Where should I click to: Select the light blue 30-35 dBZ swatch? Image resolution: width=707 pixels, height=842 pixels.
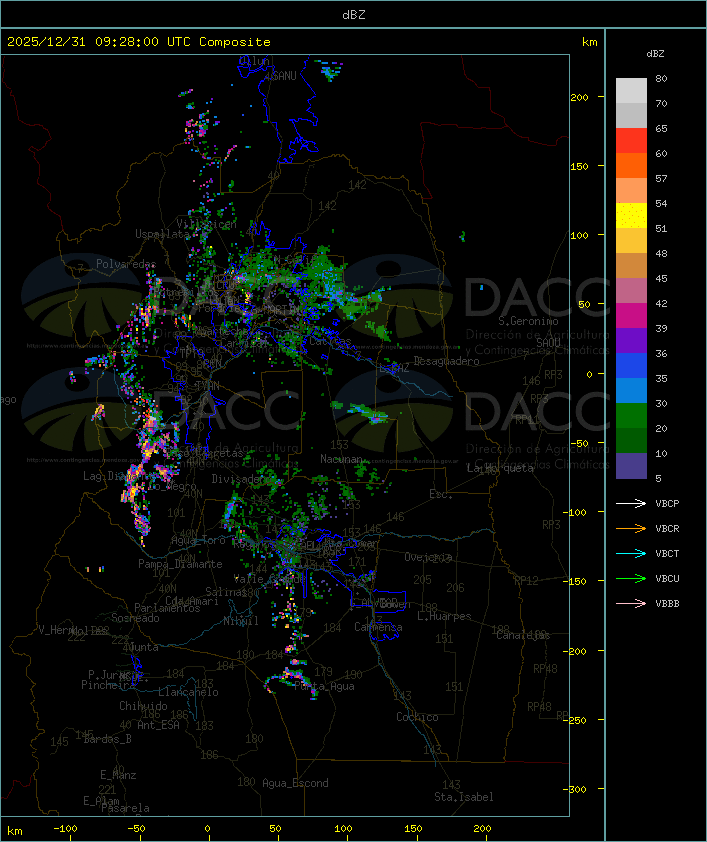(x=631, y=391)
